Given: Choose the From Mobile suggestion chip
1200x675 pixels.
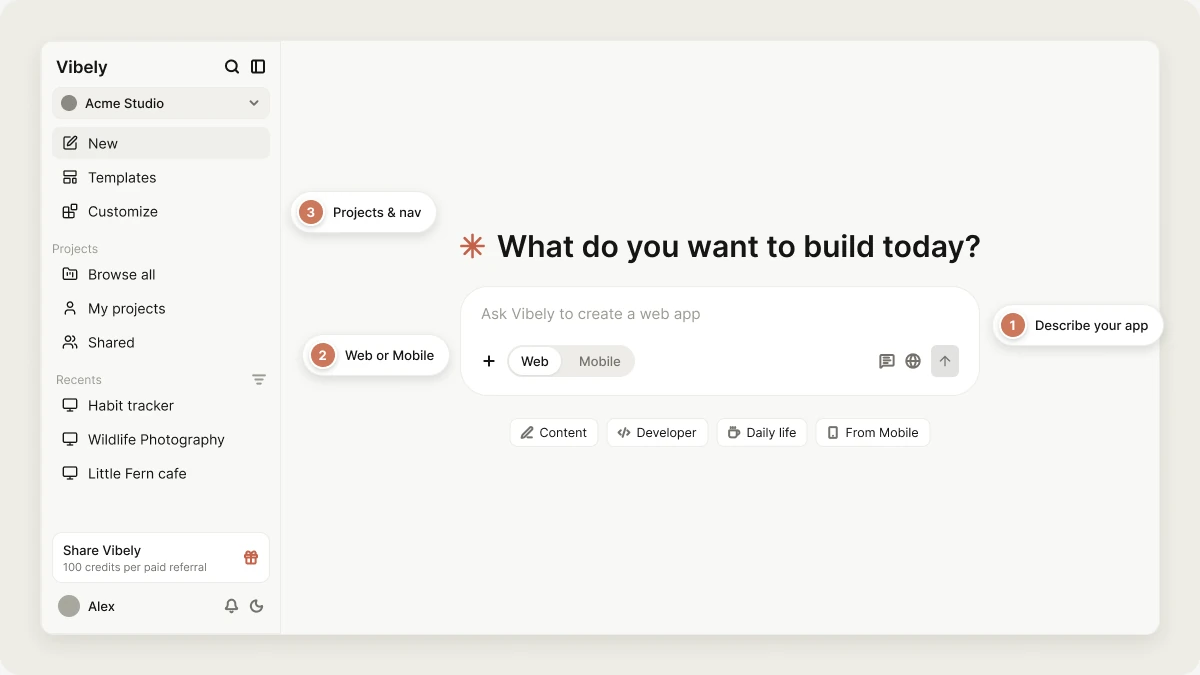Looking at the screenshot, I should pyautogui.click(x=873, y=432).
